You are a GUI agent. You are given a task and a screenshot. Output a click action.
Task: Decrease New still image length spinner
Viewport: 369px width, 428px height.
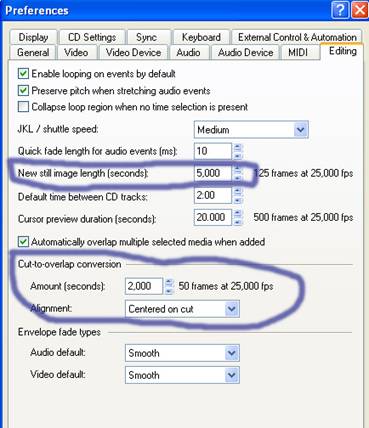(x=237, y=177)
